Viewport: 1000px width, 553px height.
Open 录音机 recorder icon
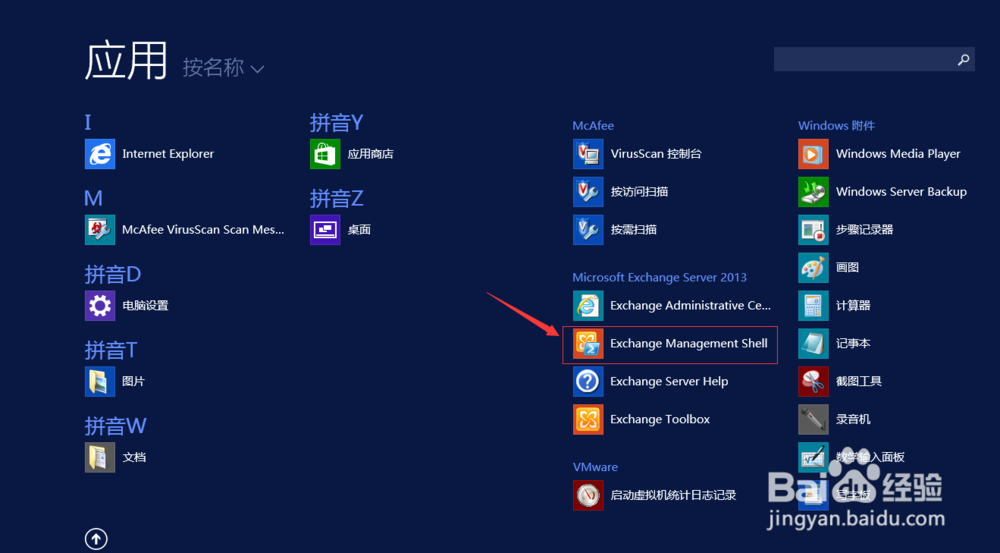point(813,419)
